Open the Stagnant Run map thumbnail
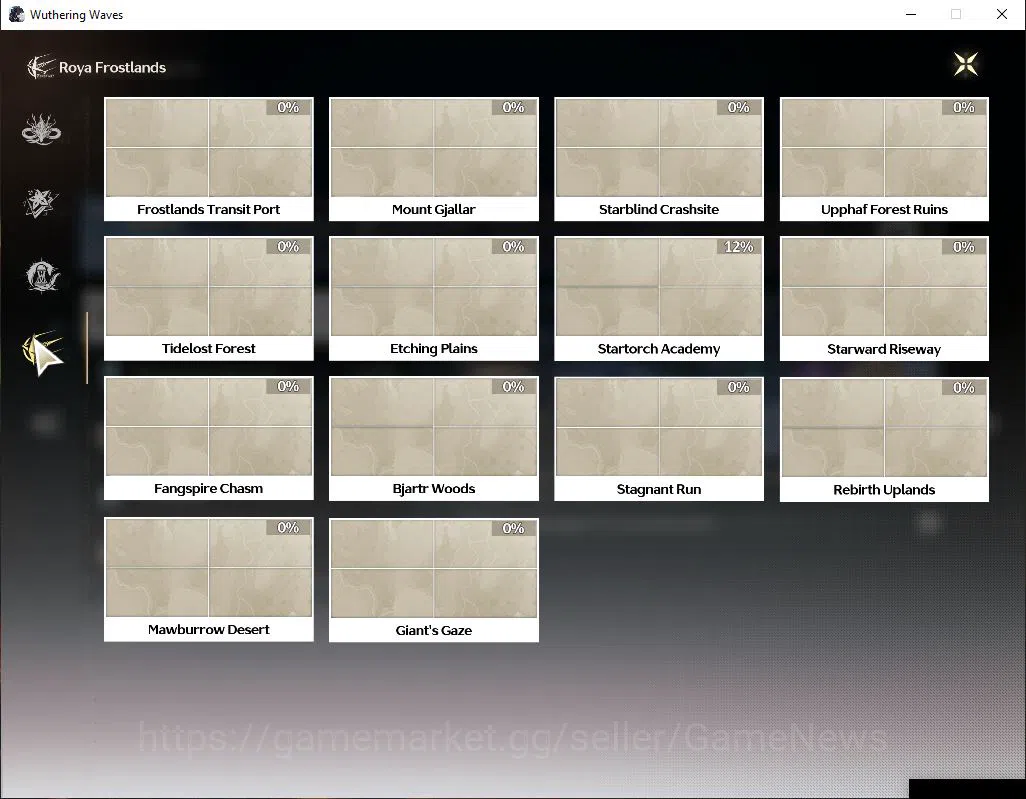Image resolution: width=1026 pixels, height=799 pixels. [659, 427]
